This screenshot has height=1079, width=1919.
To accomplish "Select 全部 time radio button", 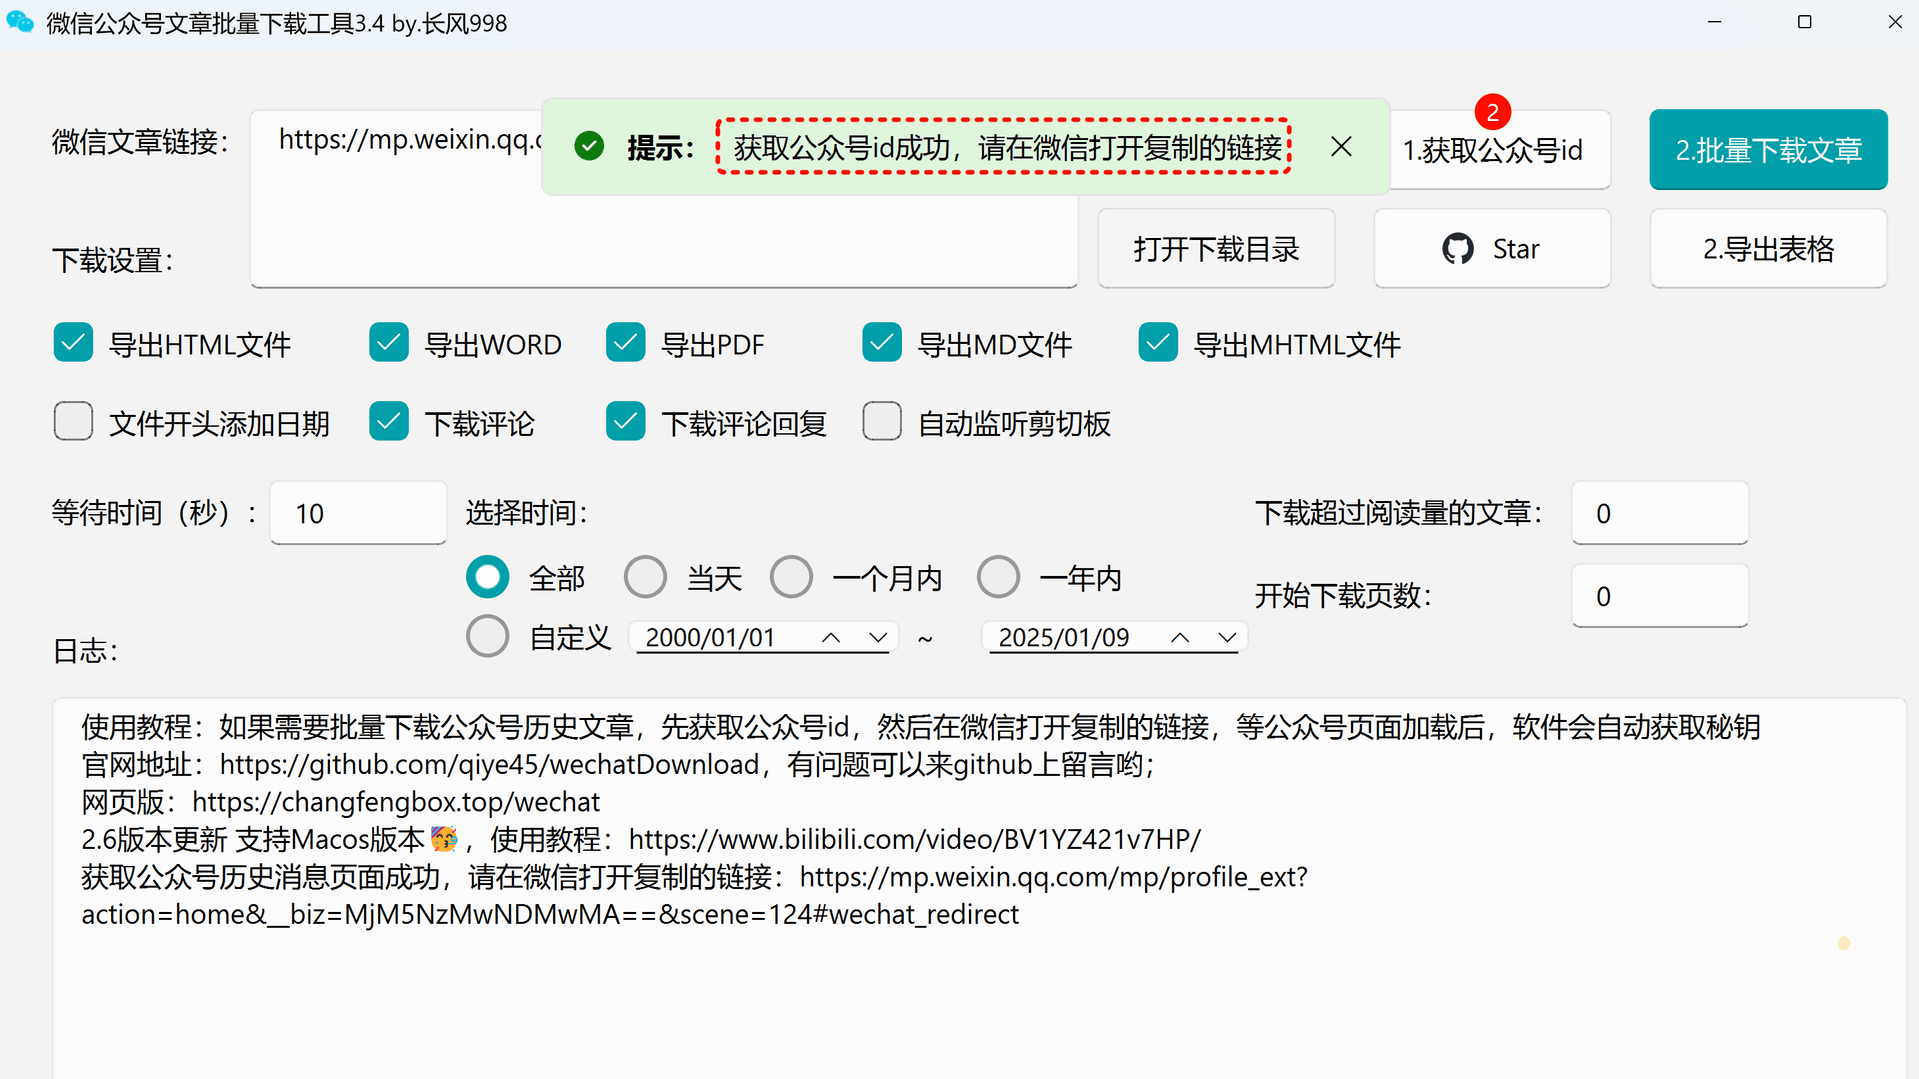I will (487, 577).
